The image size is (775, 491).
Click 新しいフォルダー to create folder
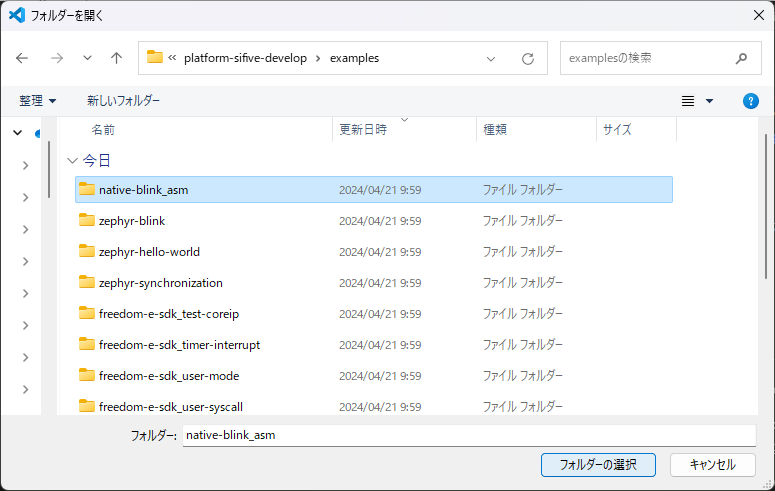point(123,101)
